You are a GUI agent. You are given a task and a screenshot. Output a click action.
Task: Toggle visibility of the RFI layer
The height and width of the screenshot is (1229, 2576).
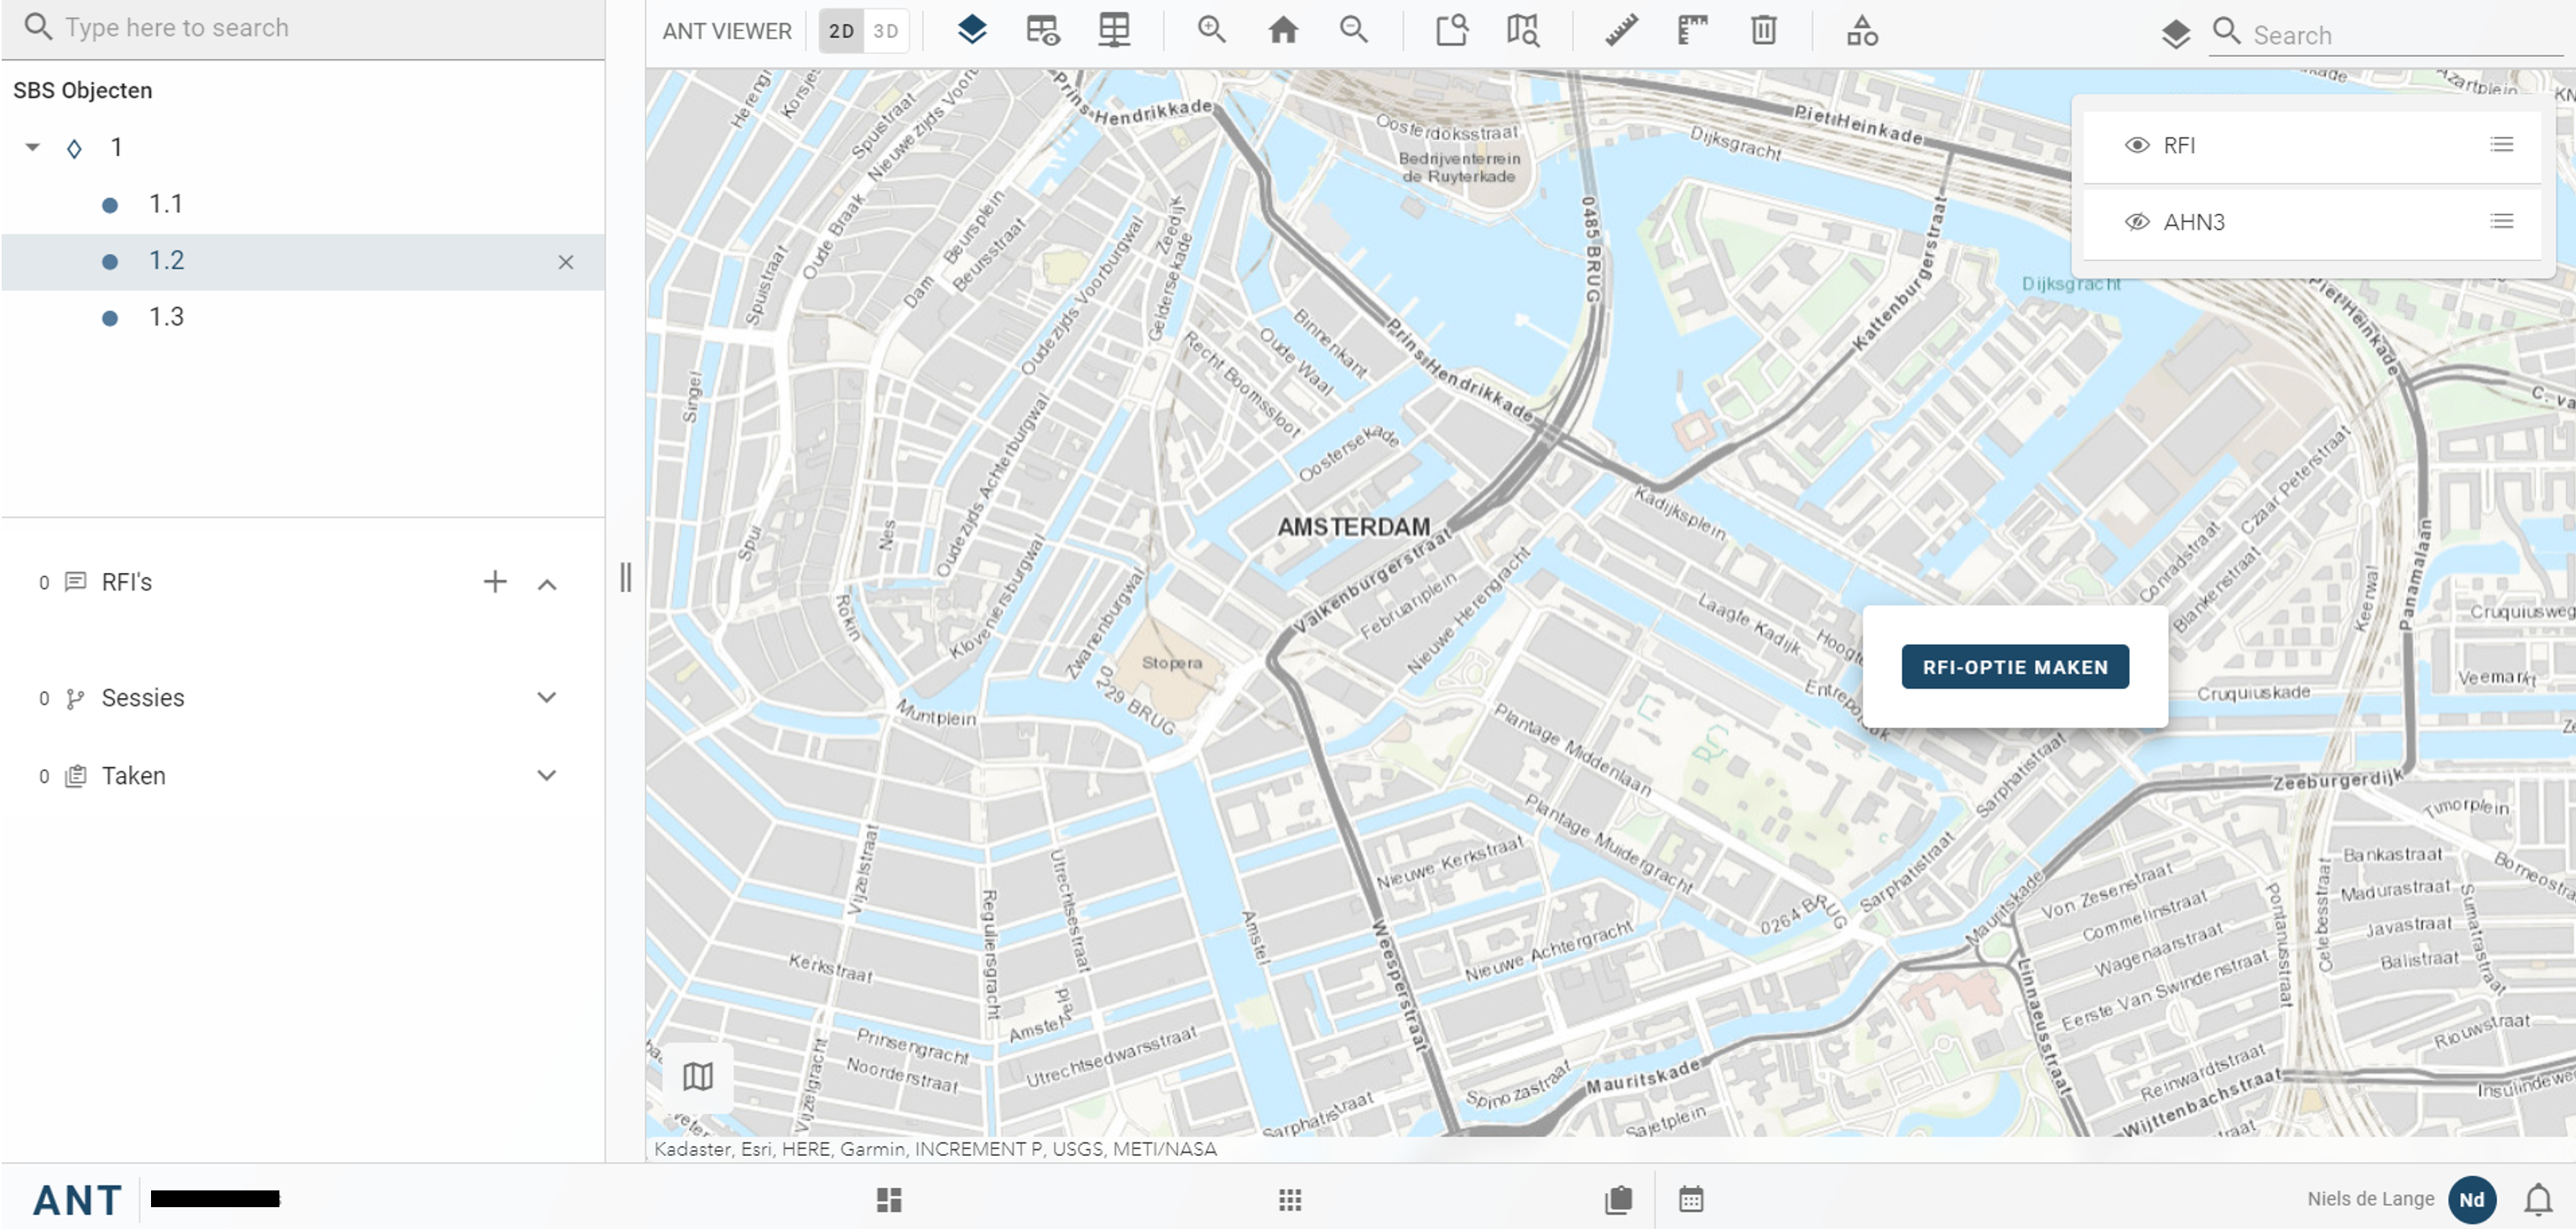tap(2136, 145)
